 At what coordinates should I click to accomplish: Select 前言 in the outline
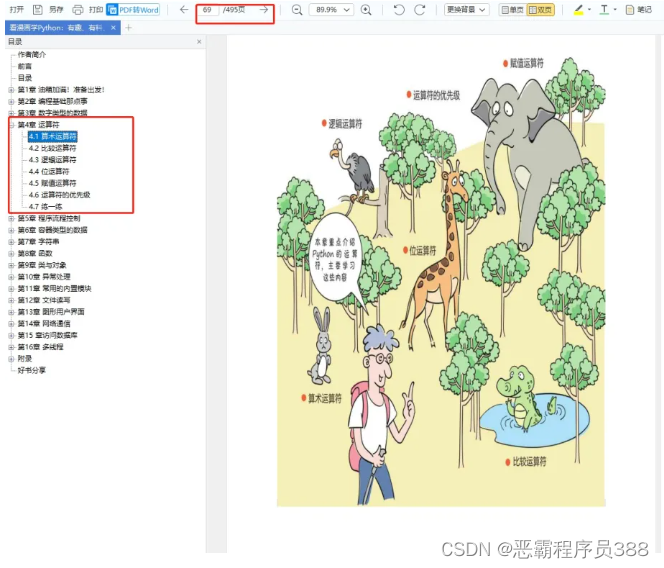click(25, 66)
